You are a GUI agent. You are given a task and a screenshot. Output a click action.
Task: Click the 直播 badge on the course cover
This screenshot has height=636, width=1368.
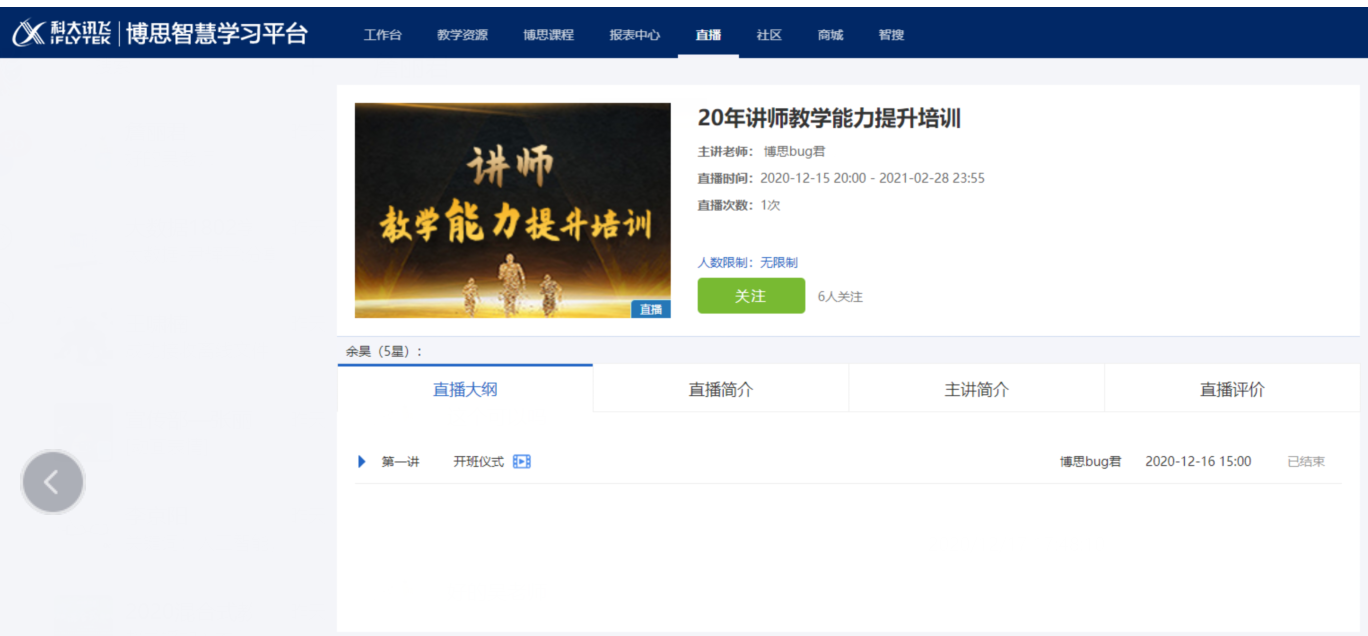[652, 309]
